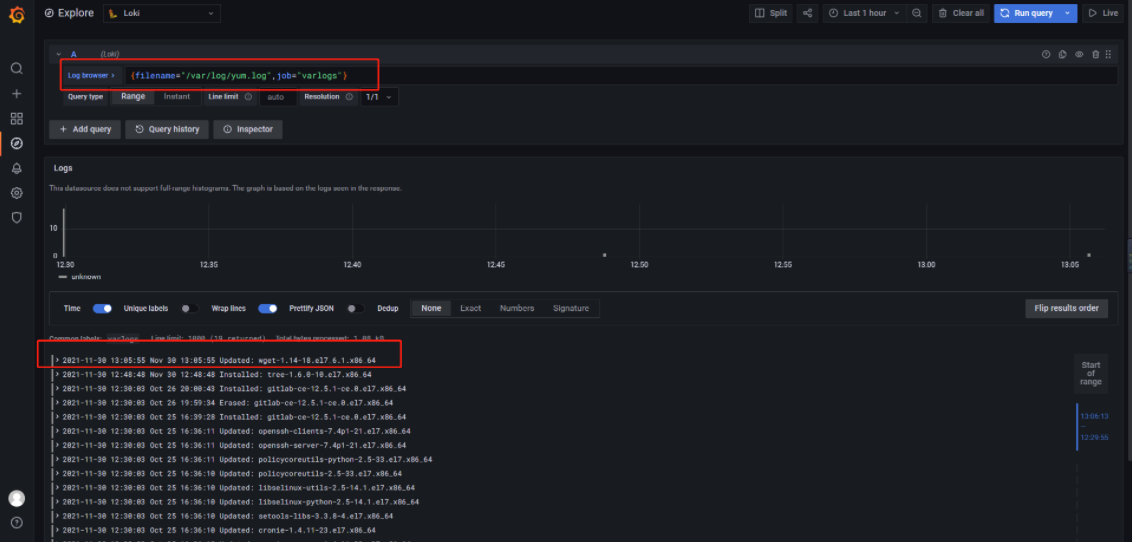Open the Loki datasource dropdown
The height and width of the screenshot is (542, 1132).
click(162, 13)
